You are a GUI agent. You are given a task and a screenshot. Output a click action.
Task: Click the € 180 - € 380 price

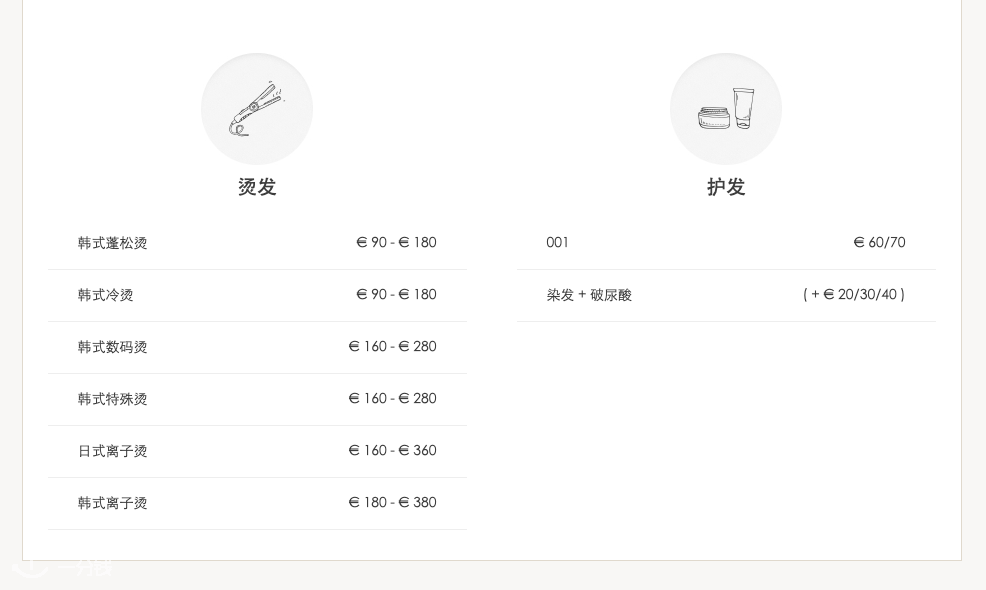click(x=392, y=503)
